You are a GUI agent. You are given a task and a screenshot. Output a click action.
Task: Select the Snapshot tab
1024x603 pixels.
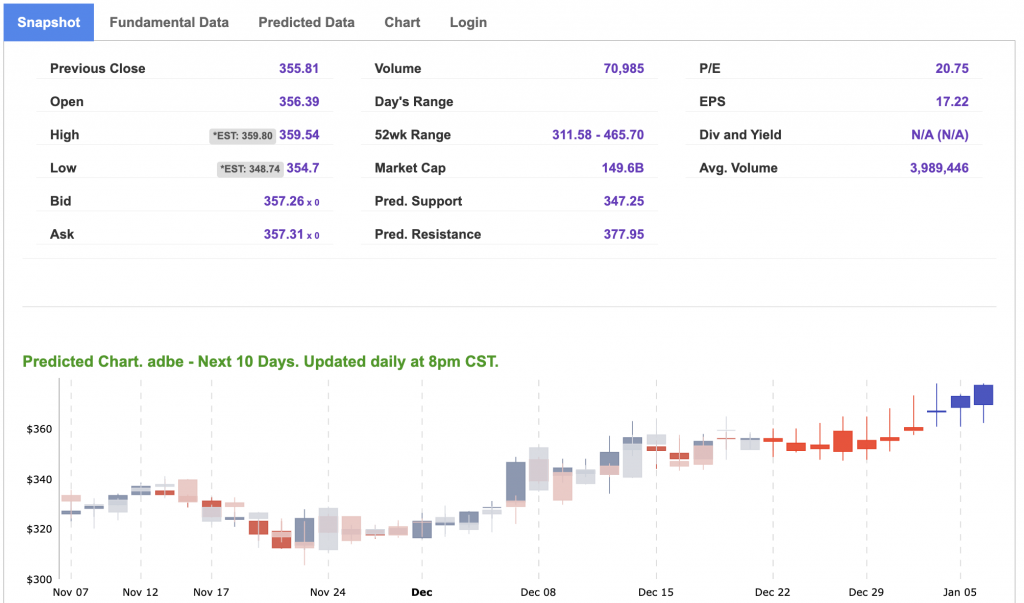pos(49,22)
